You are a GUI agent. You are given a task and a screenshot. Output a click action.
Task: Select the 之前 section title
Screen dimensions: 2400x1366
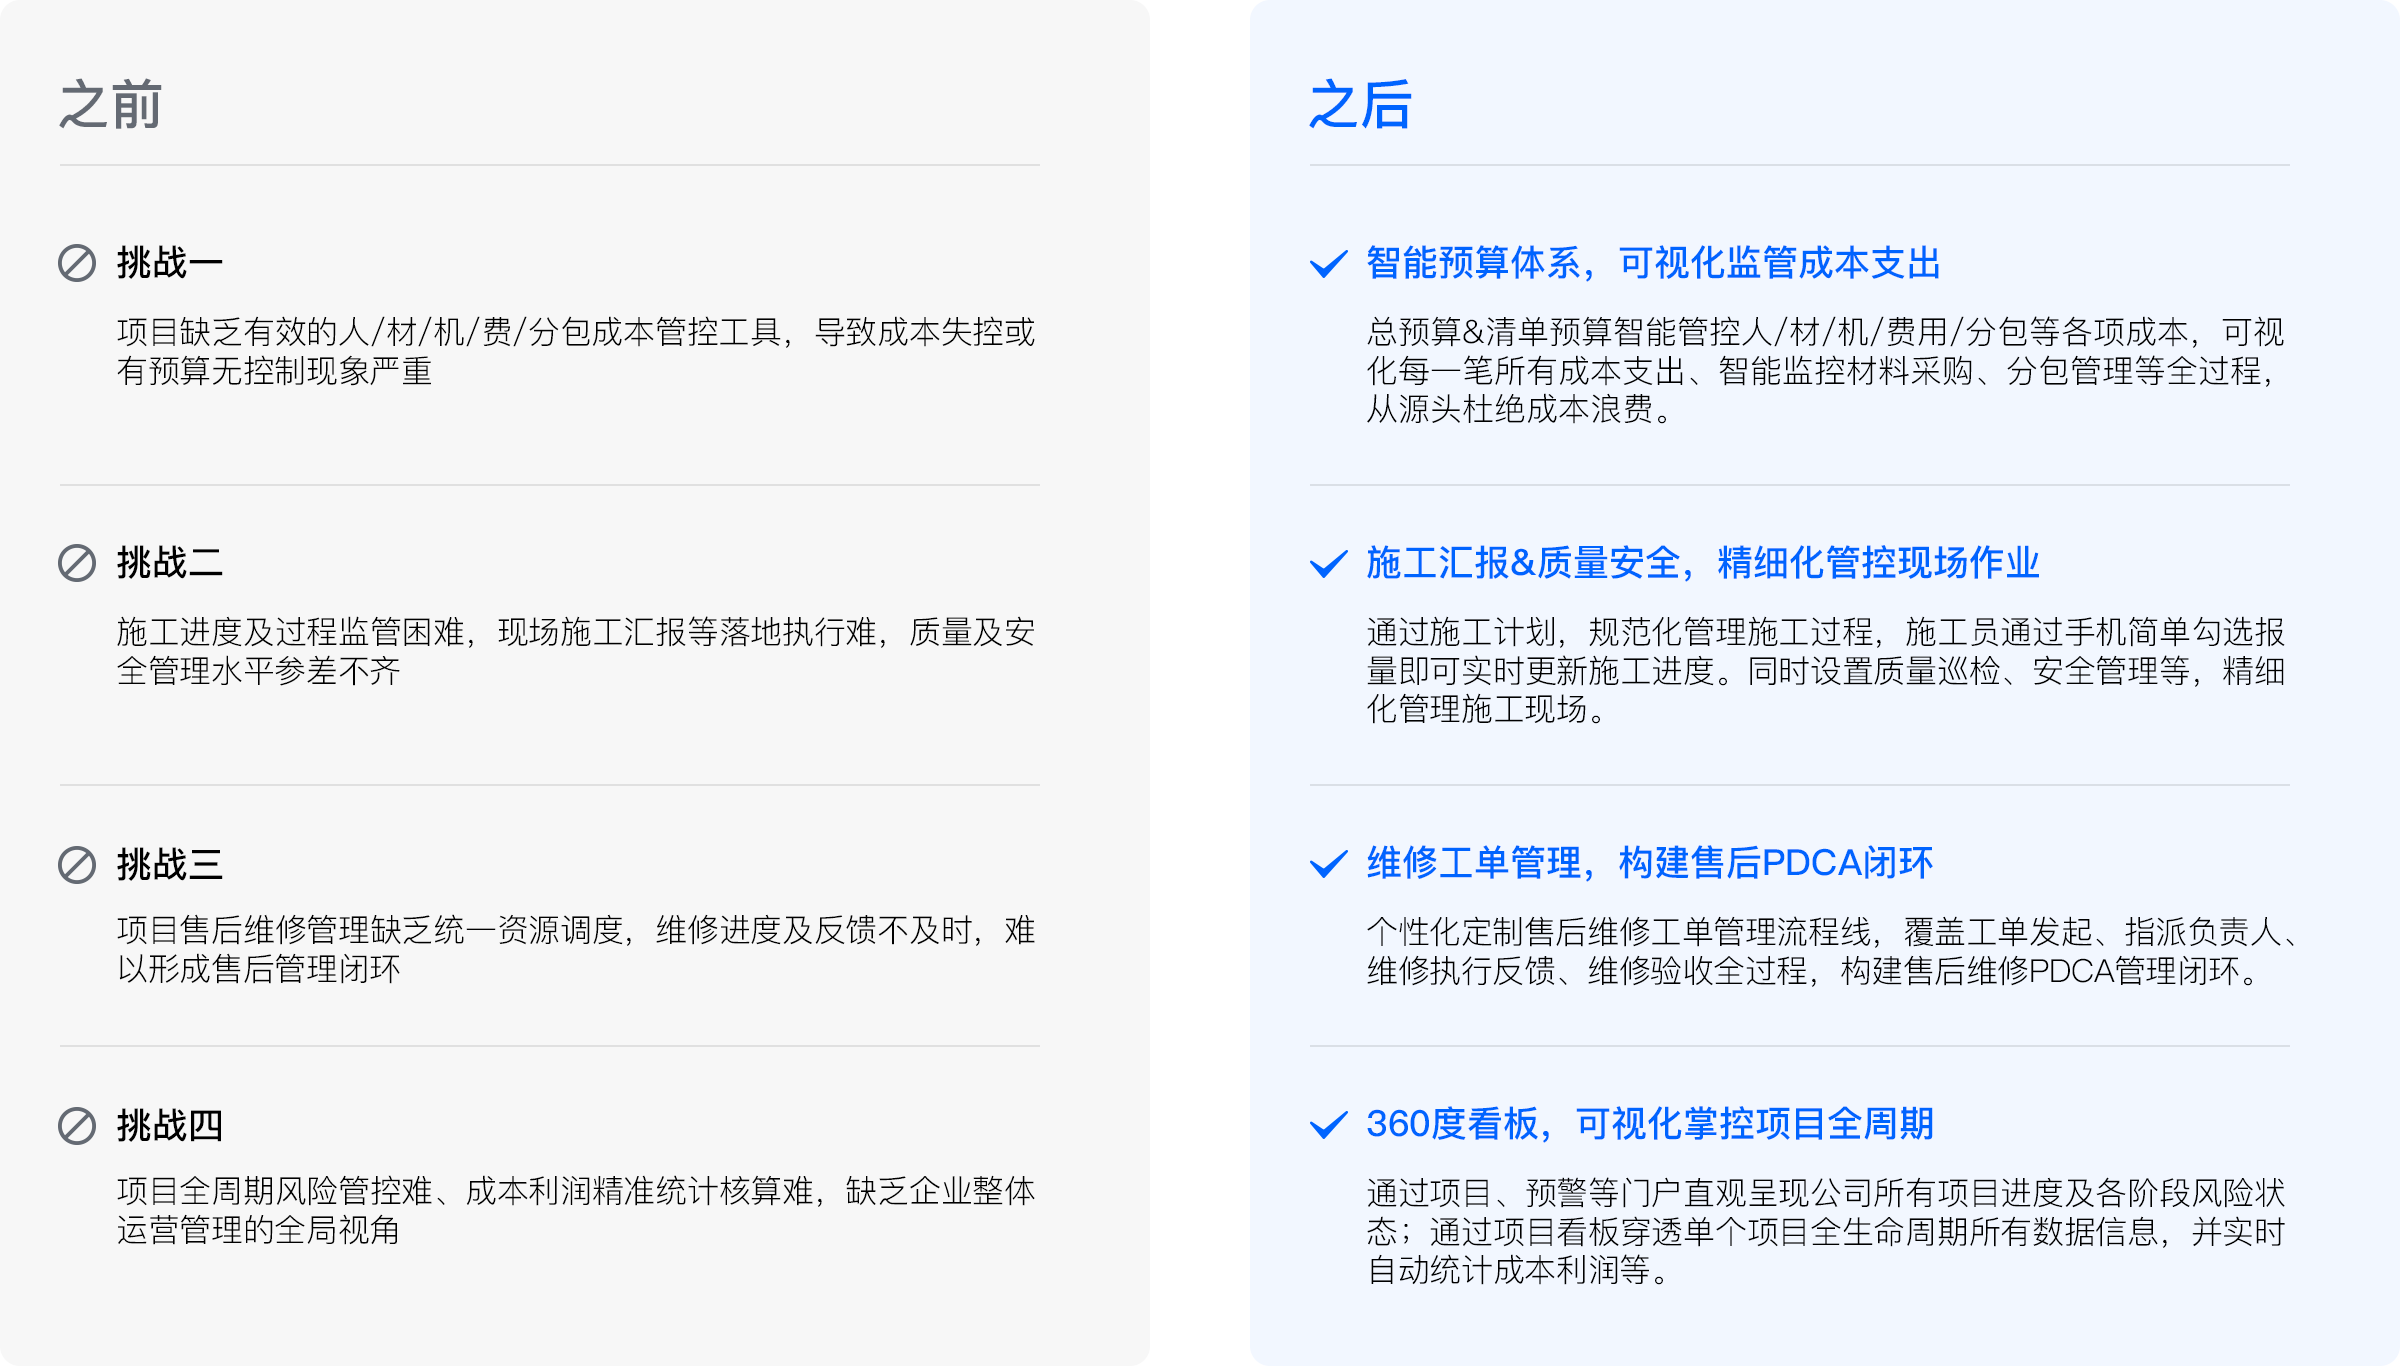point(110,105)
